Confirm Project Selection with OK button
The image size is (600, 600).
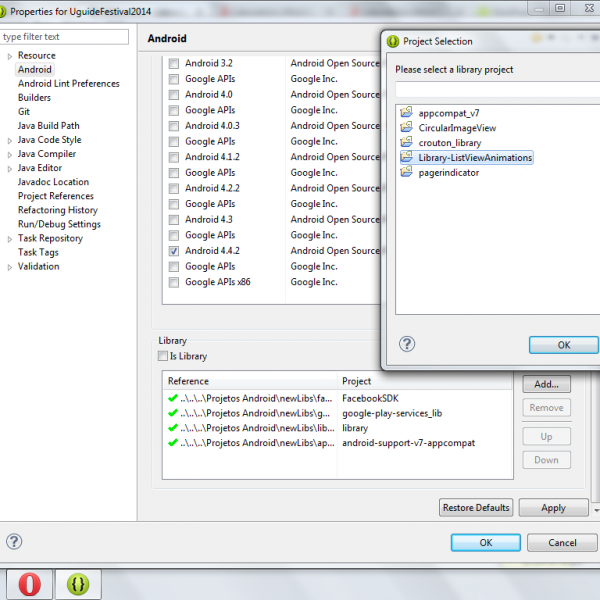click(x=564, y=345)
